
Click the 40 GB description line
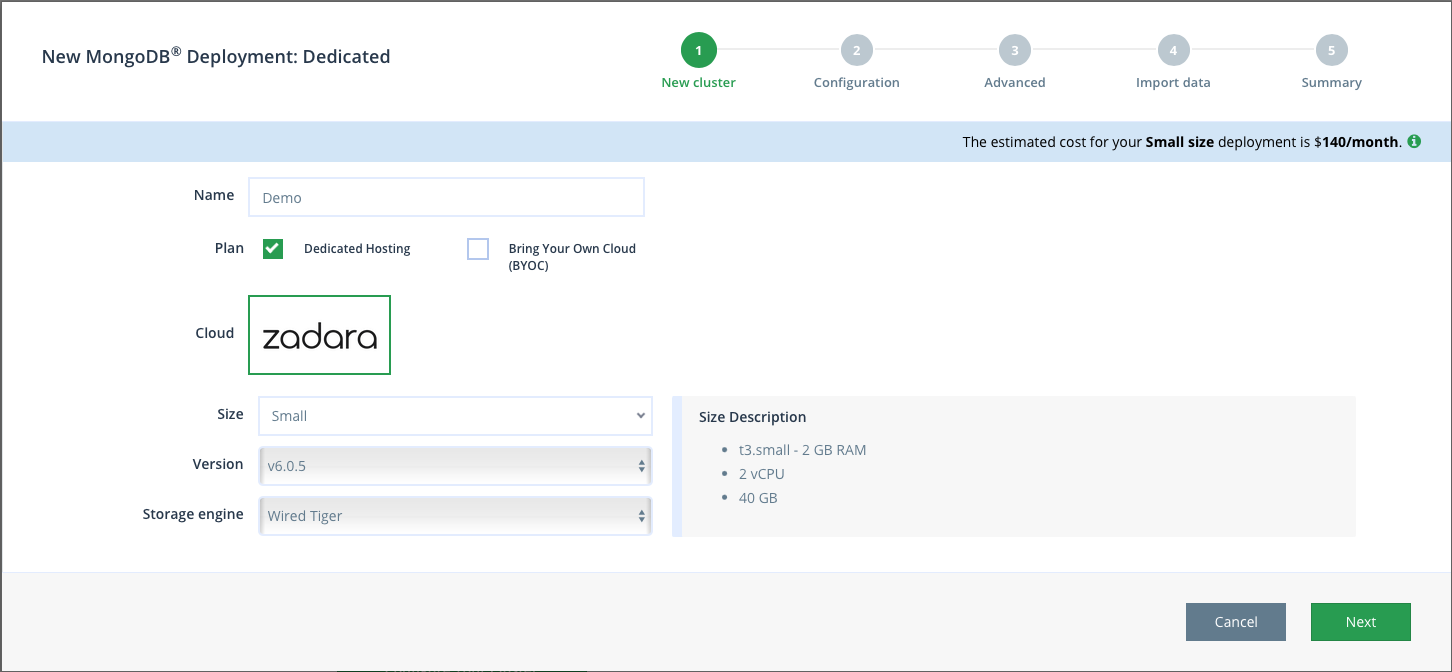[x=758, y=498]
